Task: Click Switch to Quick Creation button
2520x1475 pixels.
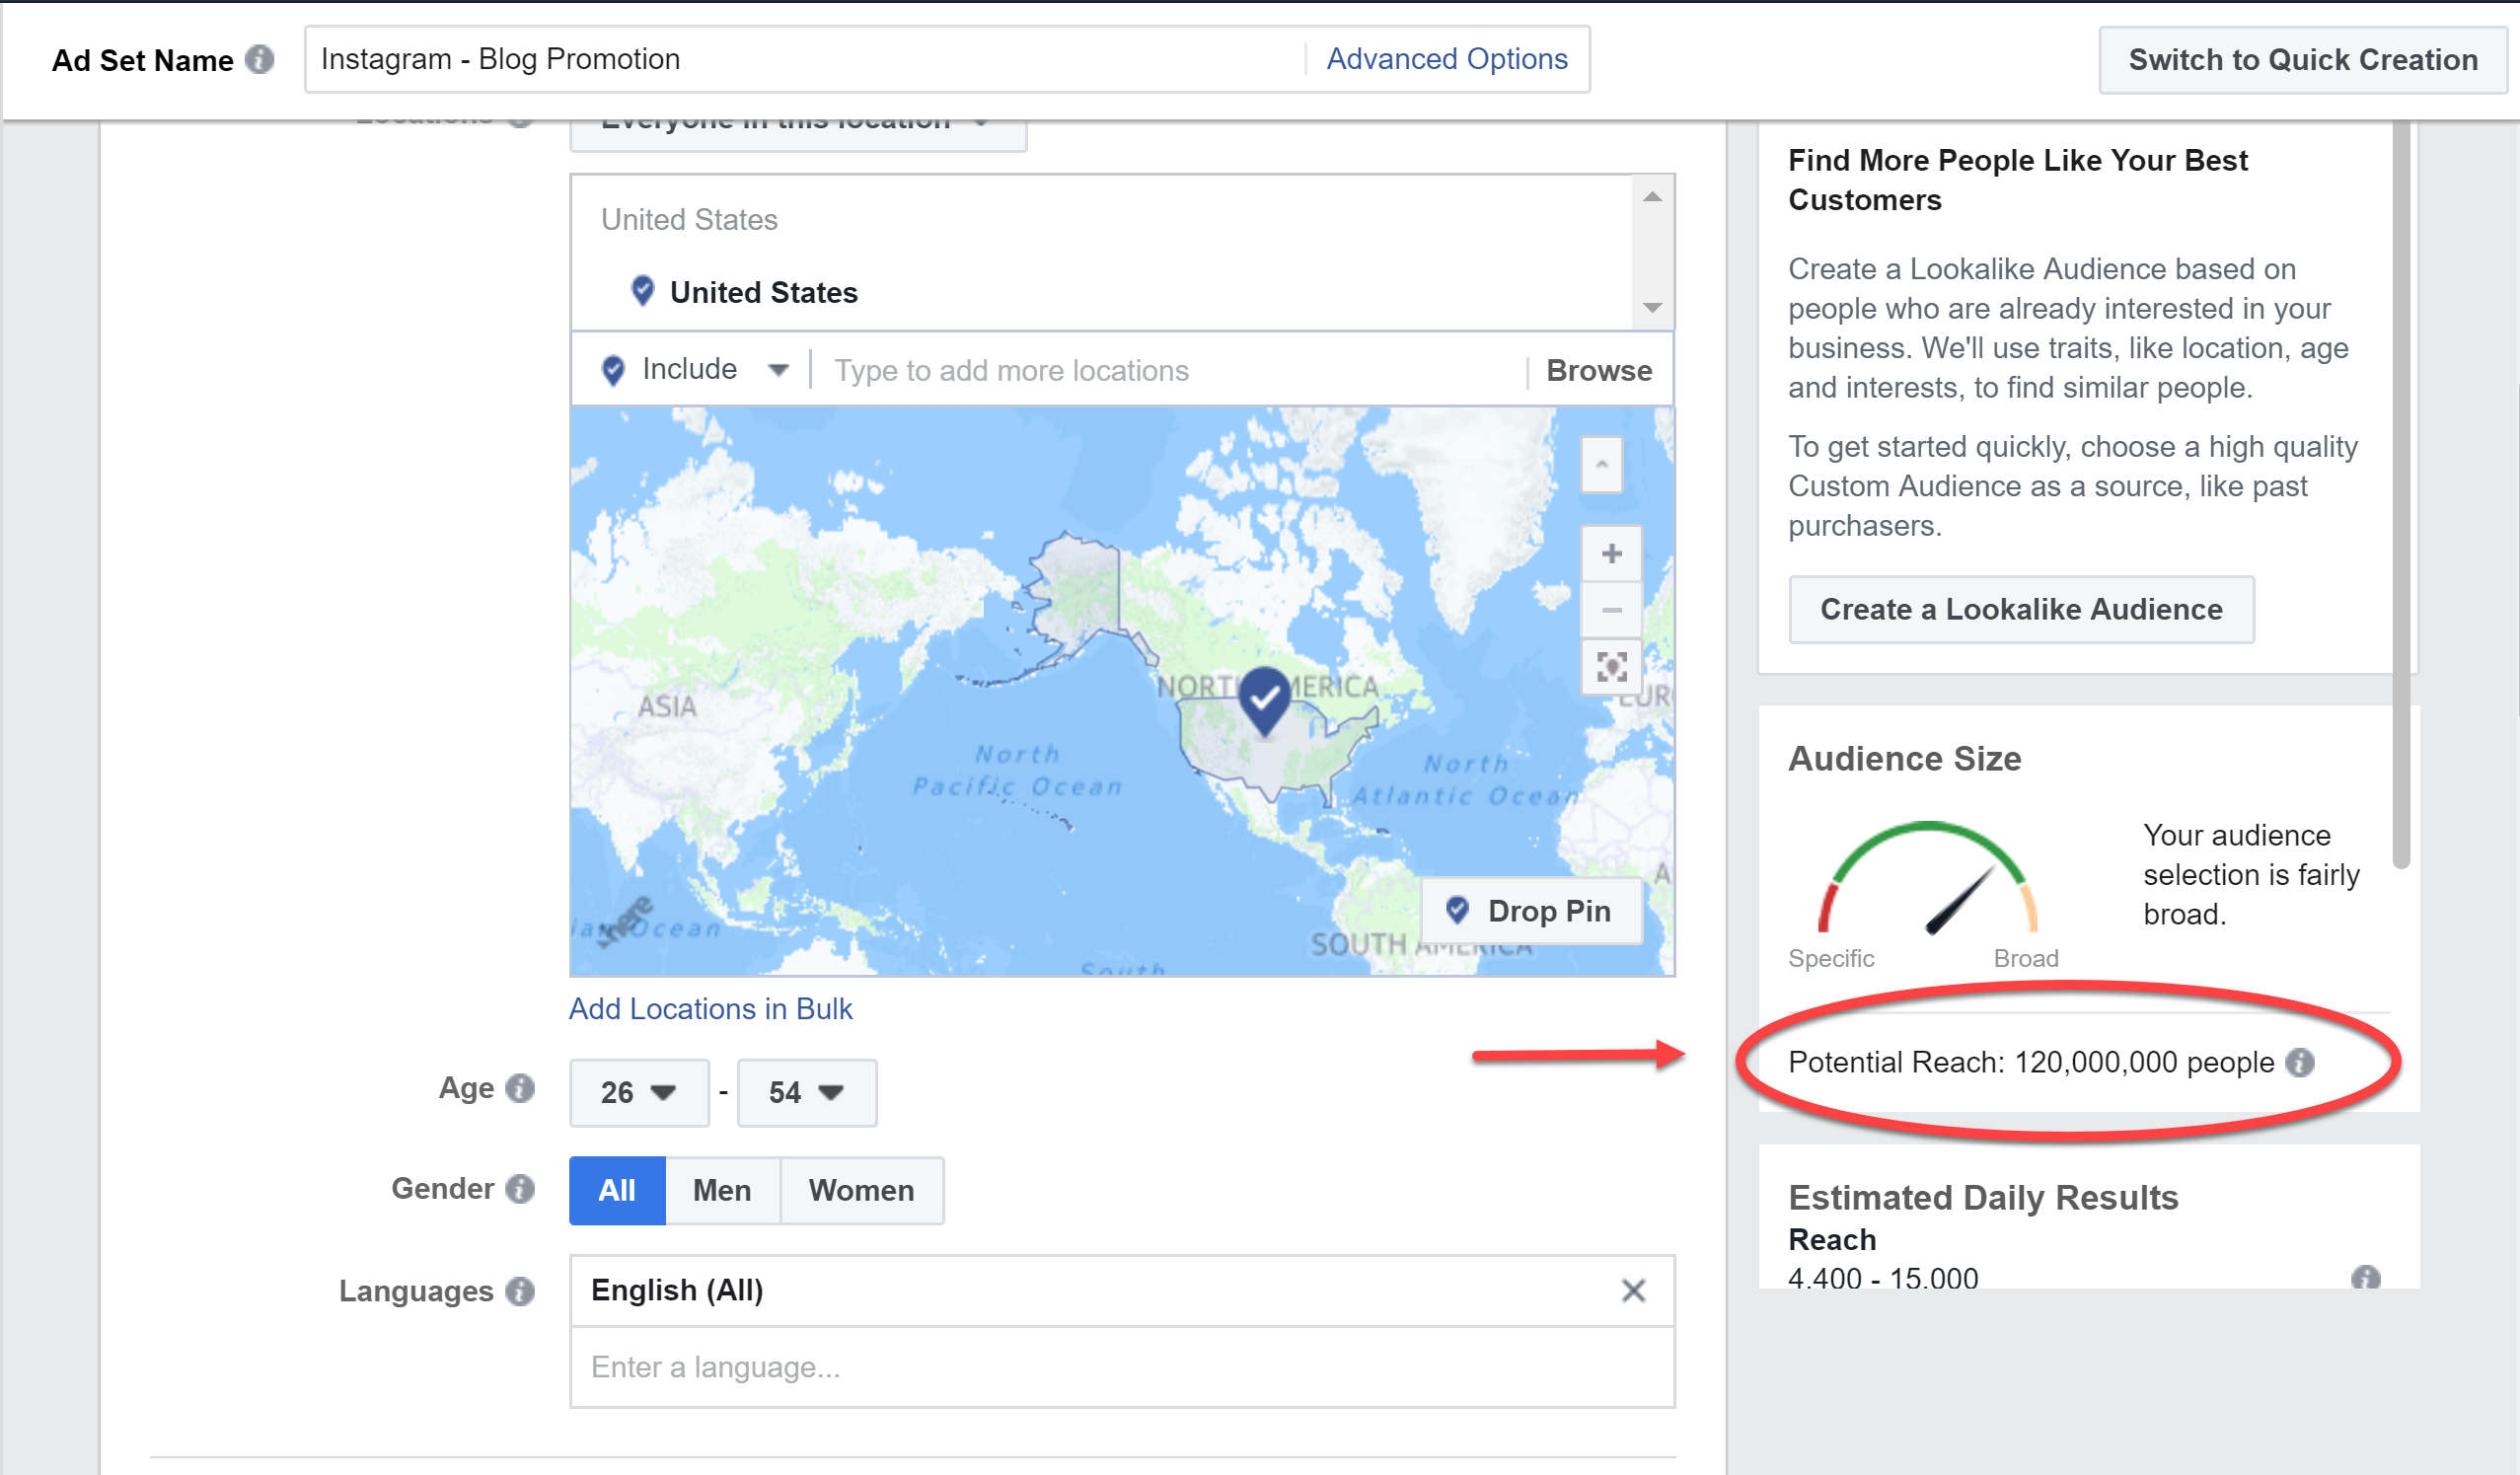Action: (2302, 60)
